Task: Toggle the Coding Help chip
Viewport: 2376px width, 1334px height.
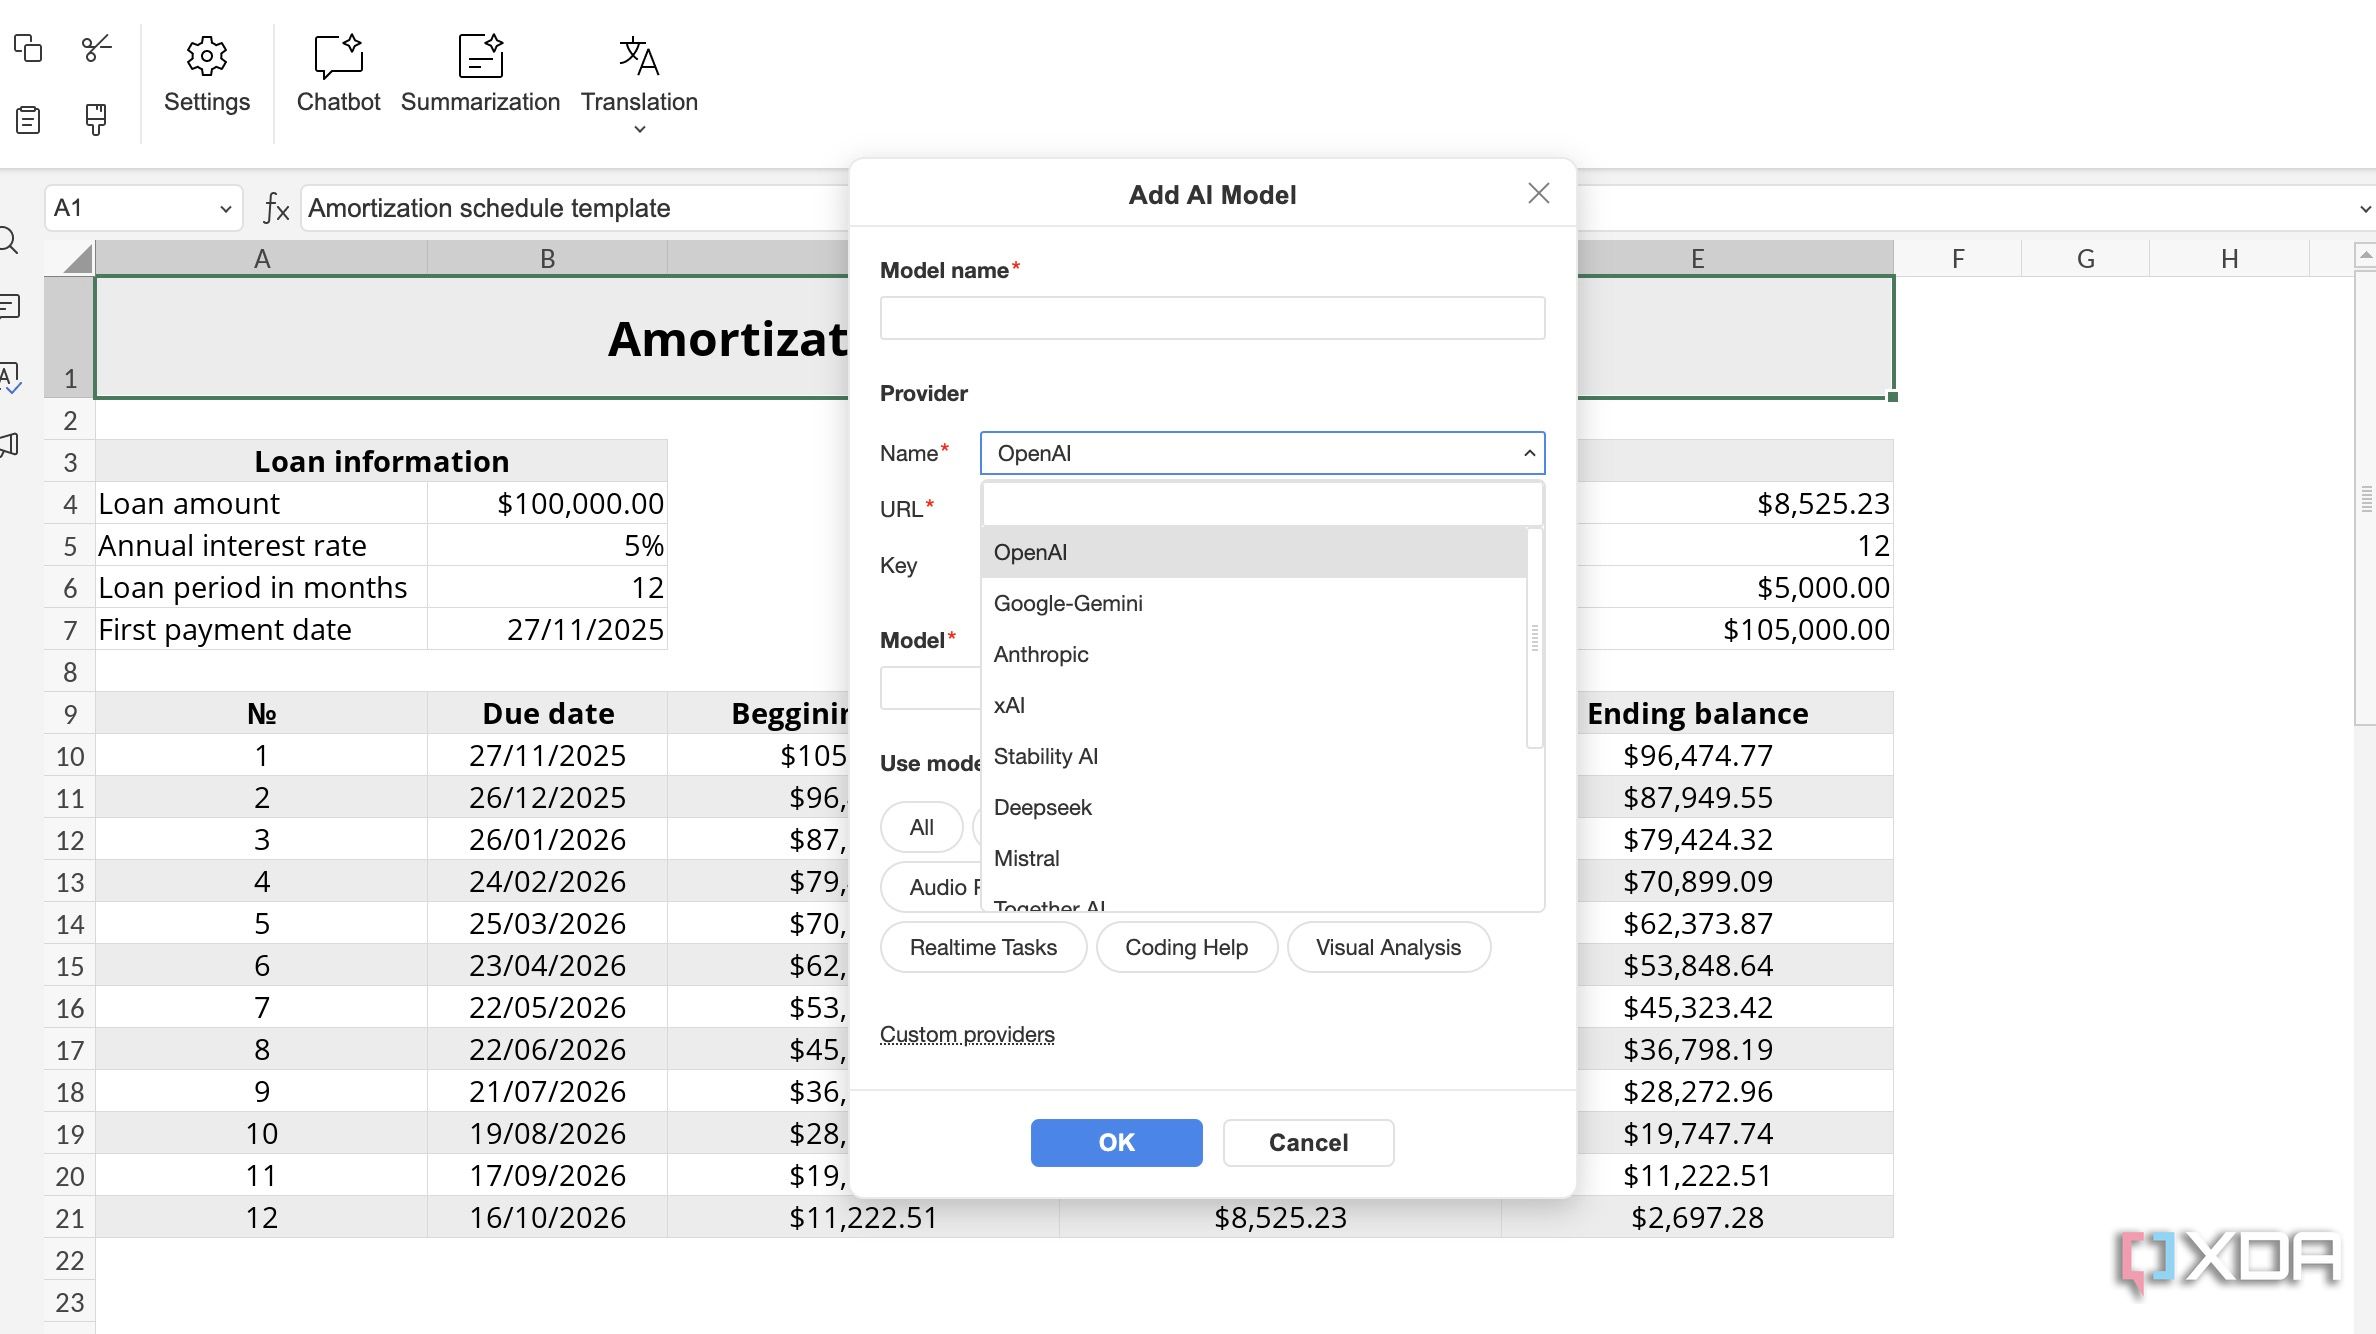Action: 1186,947
